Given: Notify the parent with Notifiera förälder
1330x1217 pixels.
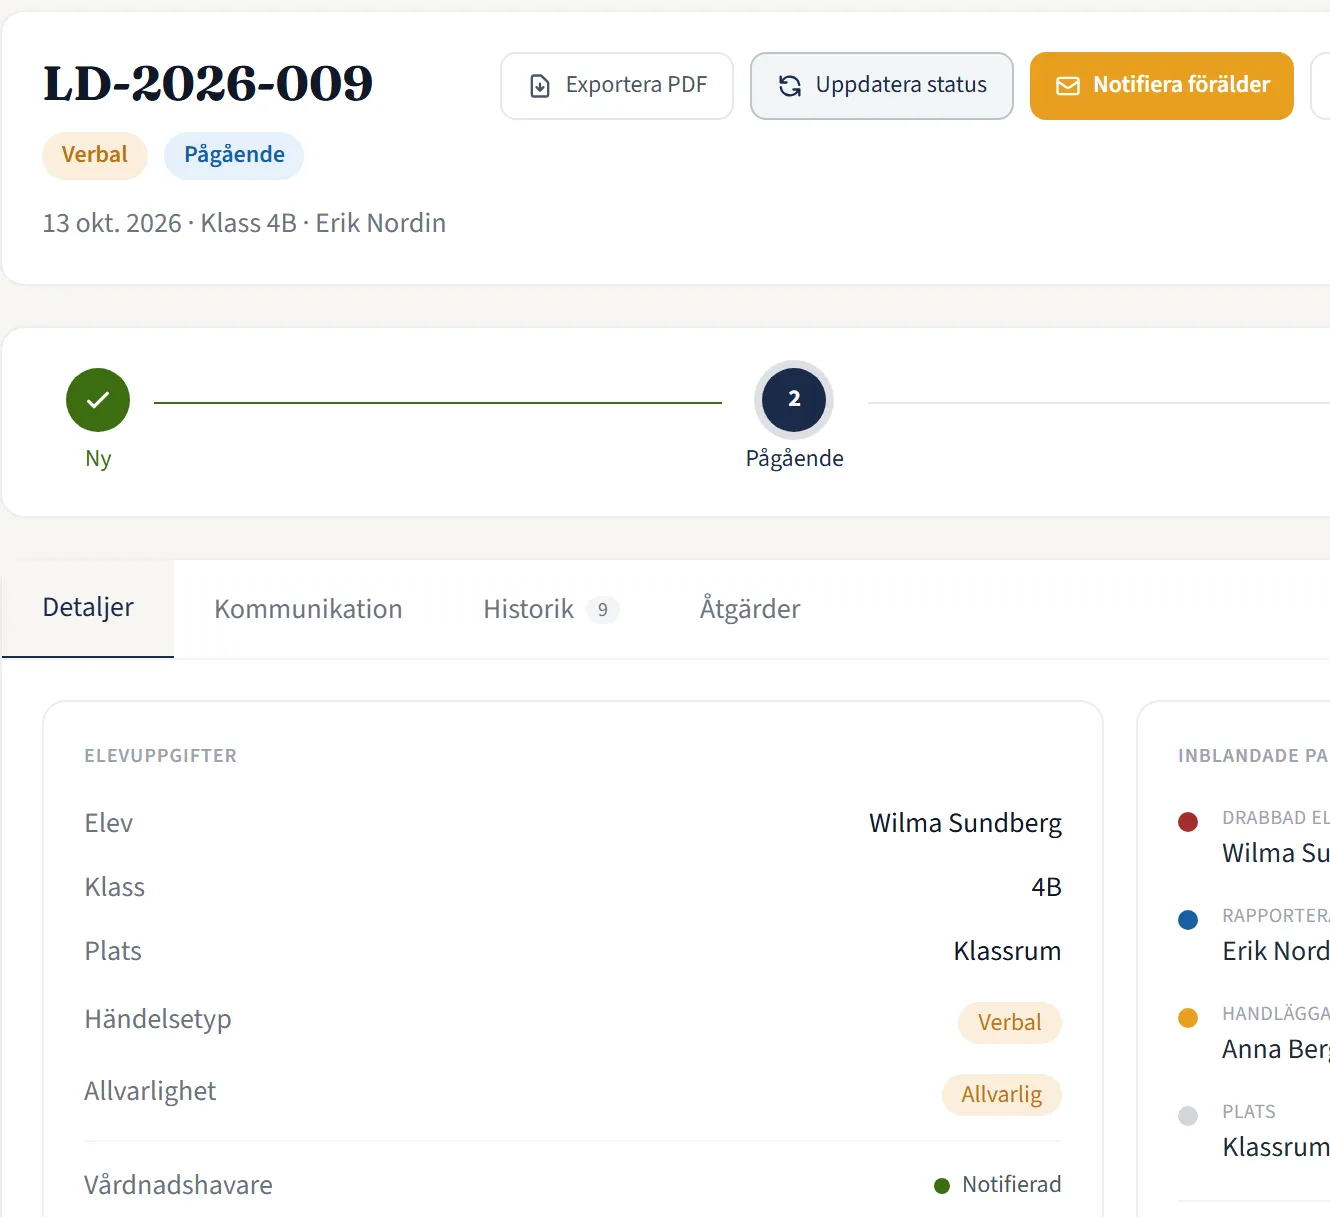Looking at the screenshot, I should [1162, 86].
